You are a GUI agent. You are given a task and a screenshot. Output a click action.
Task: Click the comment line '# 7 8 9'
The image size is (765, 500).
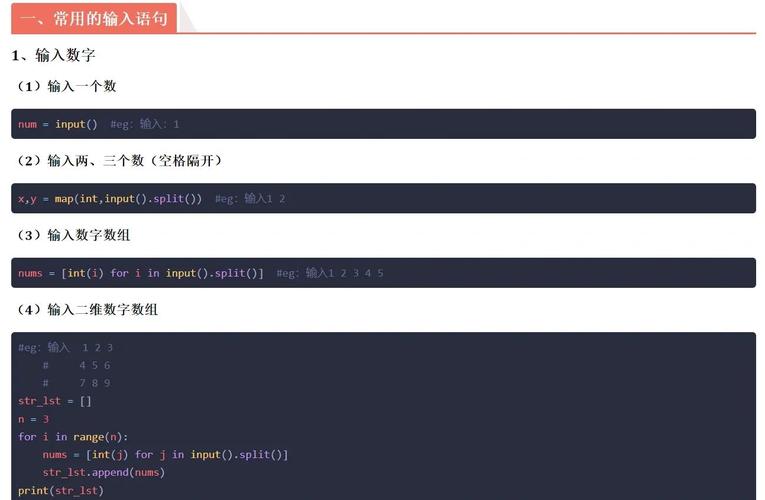76,383
